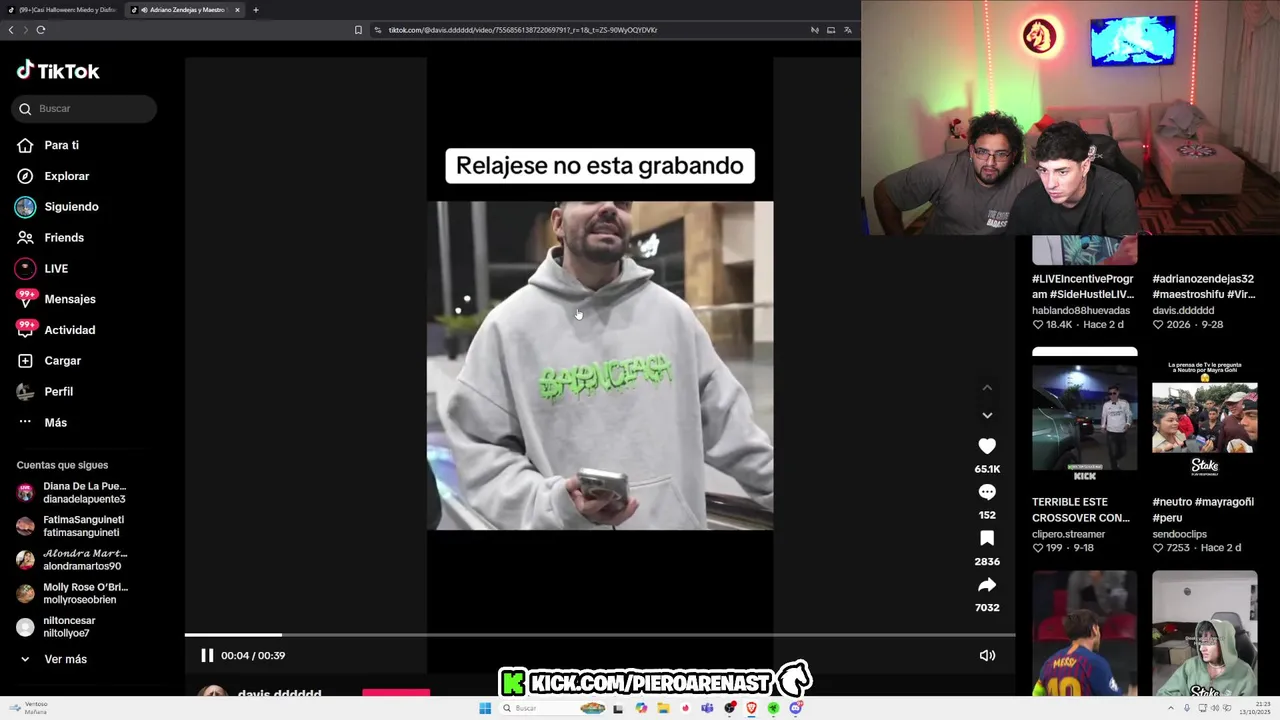Open Siguiendo feed
The height and width of the screenshot is (720, 1280).
[71, 207]
